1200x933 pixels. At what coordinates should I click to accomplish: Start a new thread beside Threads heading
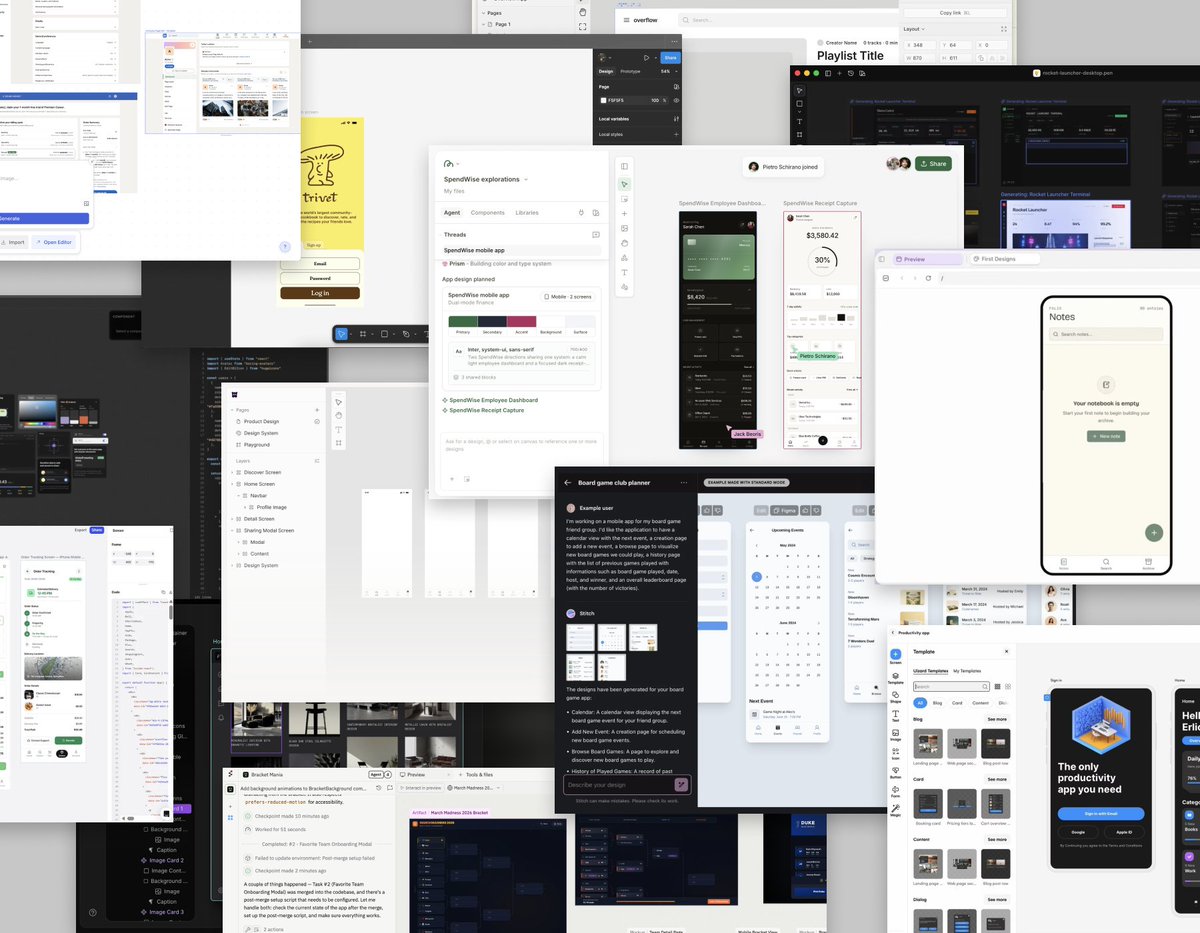[x=596, y=235]
